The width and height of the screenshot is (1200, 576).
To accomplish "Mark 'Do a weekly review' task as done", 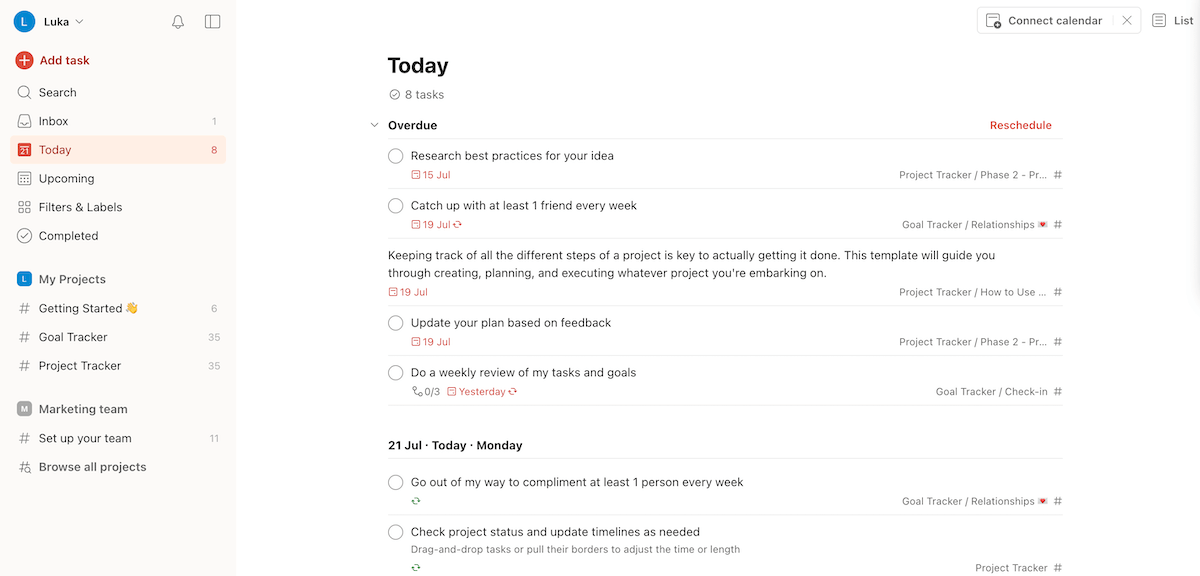I will [x=395, y=372].
